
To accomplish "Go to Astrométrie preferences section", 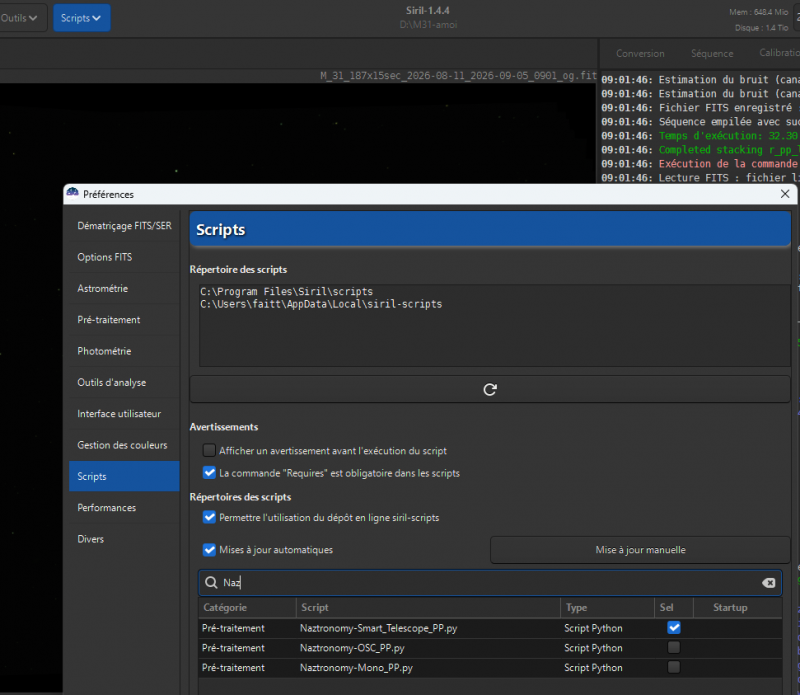I will click(124, 288).
